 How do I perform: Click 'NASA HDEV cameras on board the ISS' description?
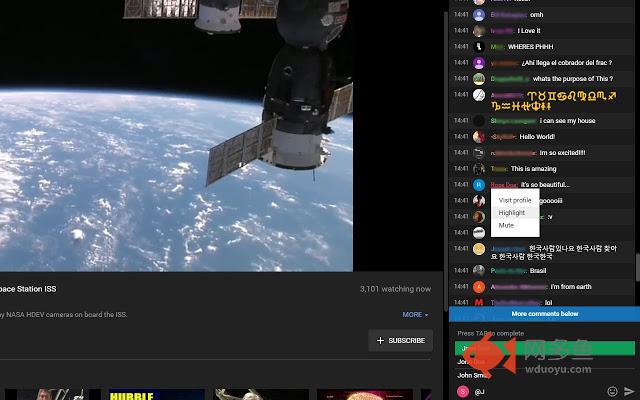click(x=63, y=315)
